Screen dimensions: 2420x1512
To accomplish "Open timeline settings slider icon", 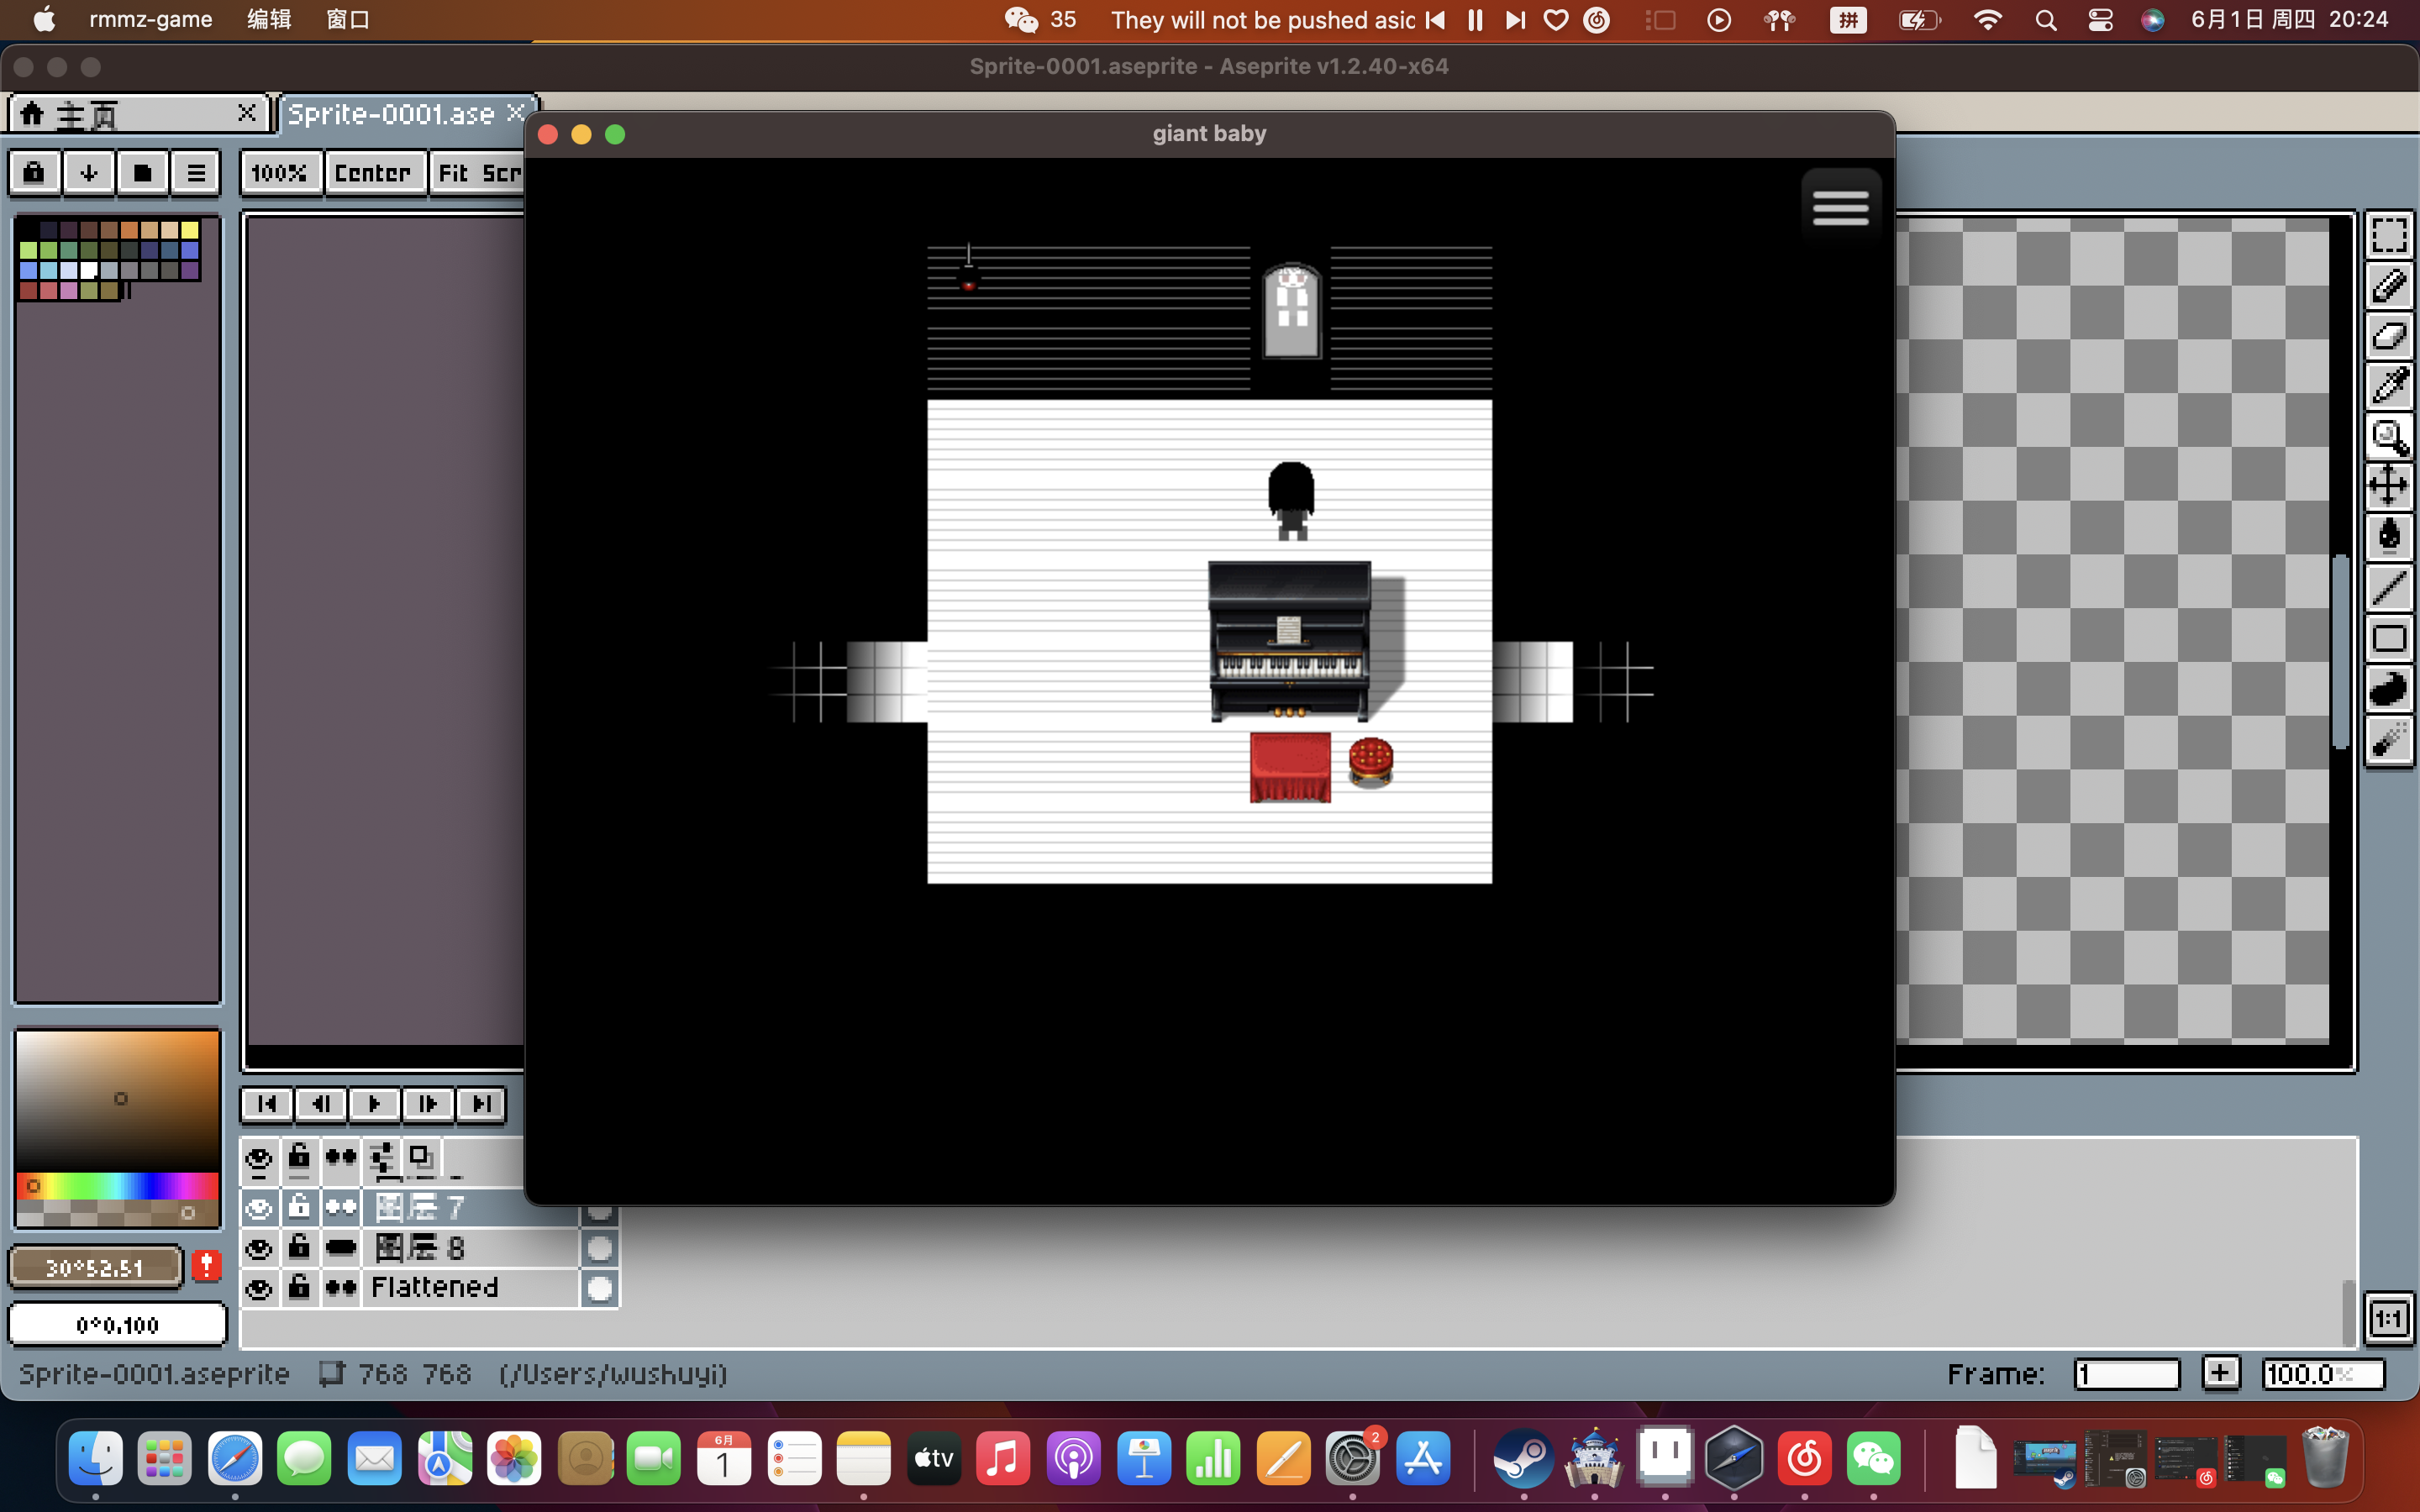I will [x=382, y=1158].
